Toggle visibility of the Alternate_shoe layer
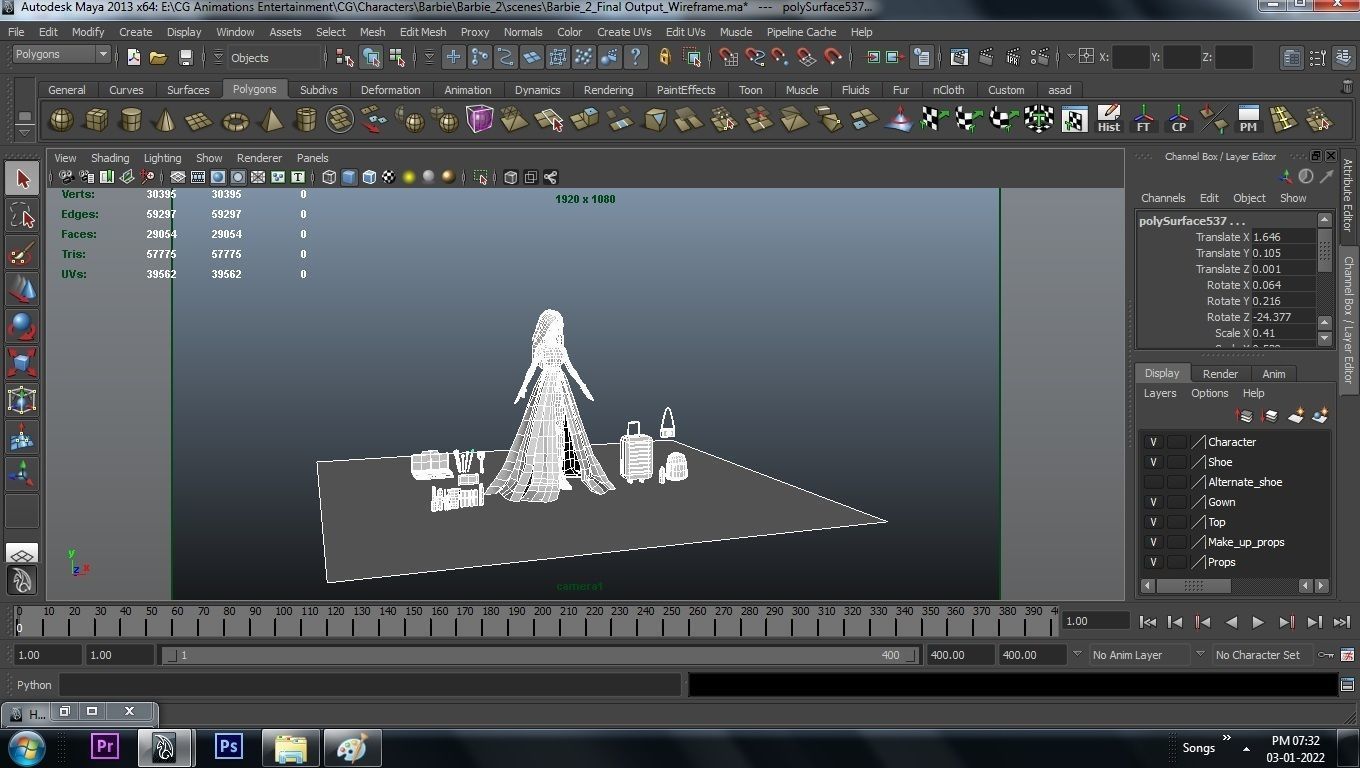1360x768 pixels. click(1153, 482)
